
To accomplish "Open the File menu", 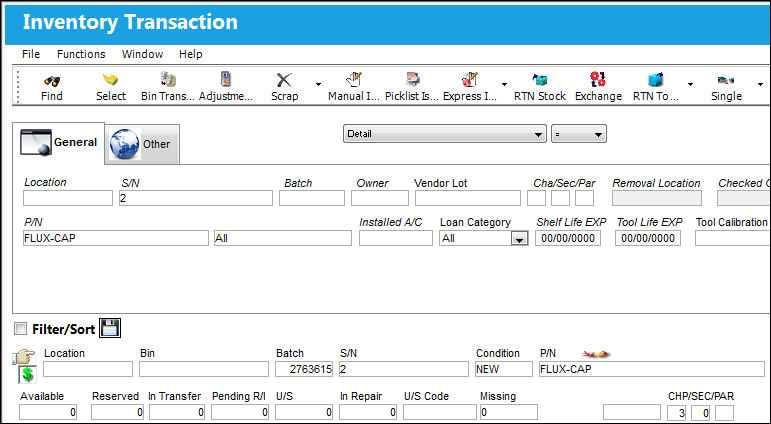I will [x=31, y=54].
